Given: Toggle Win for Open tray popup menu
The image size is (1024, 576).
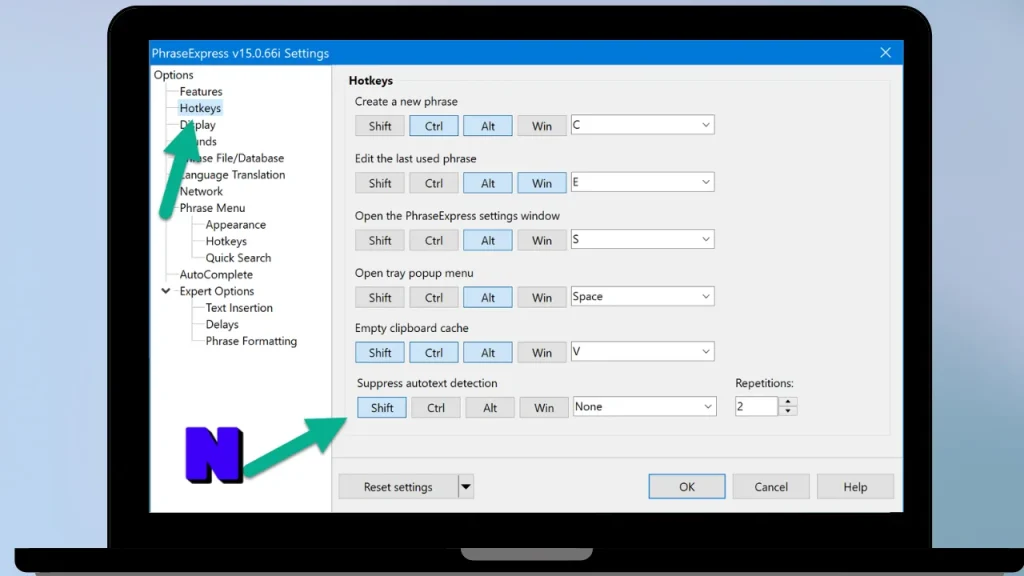Looking at the screenshot, I should tap(541, 297).
